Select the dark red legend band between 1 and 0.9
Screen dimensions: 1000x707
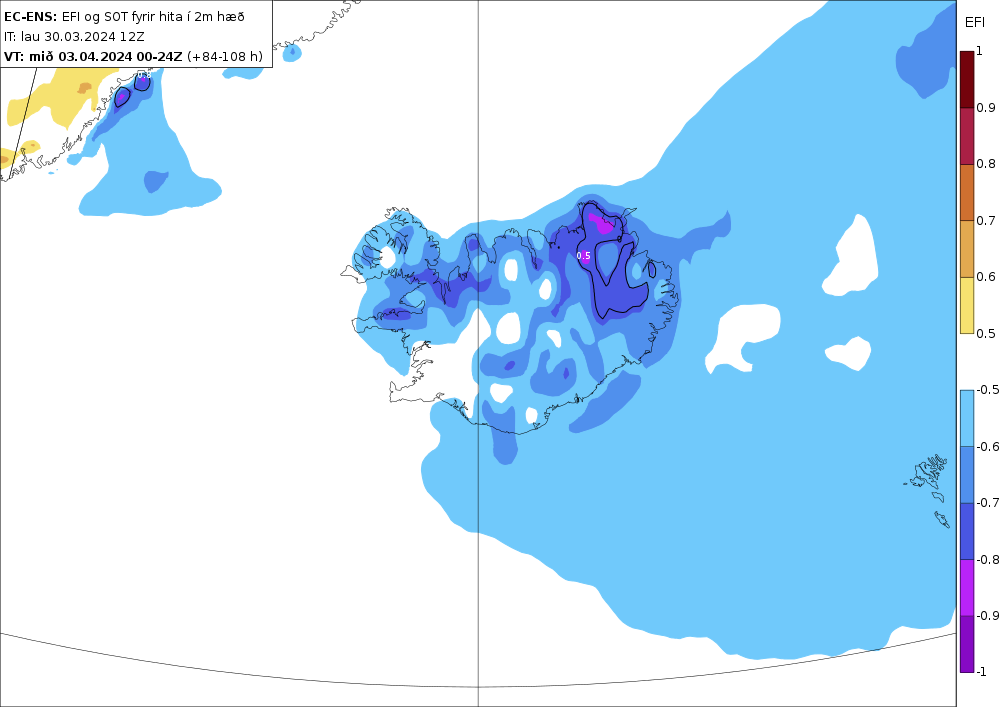tap(967, 80)
